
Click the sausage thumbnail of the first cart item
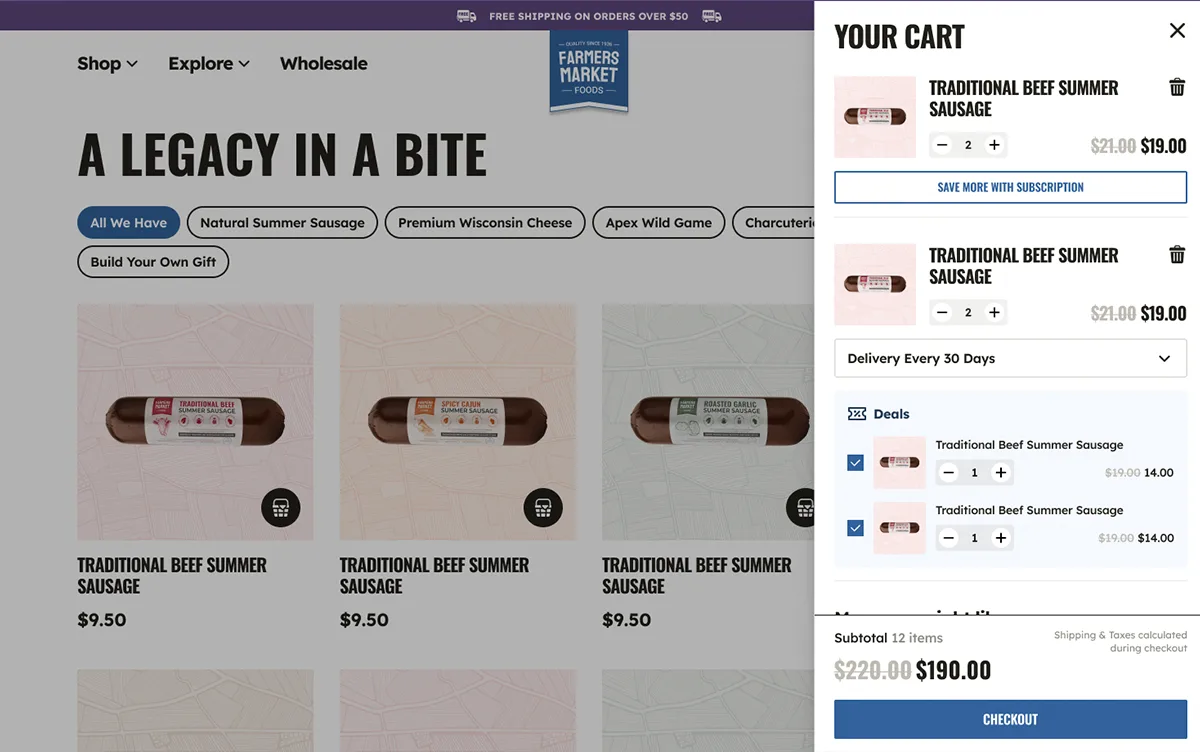click(x=874, y=116)
